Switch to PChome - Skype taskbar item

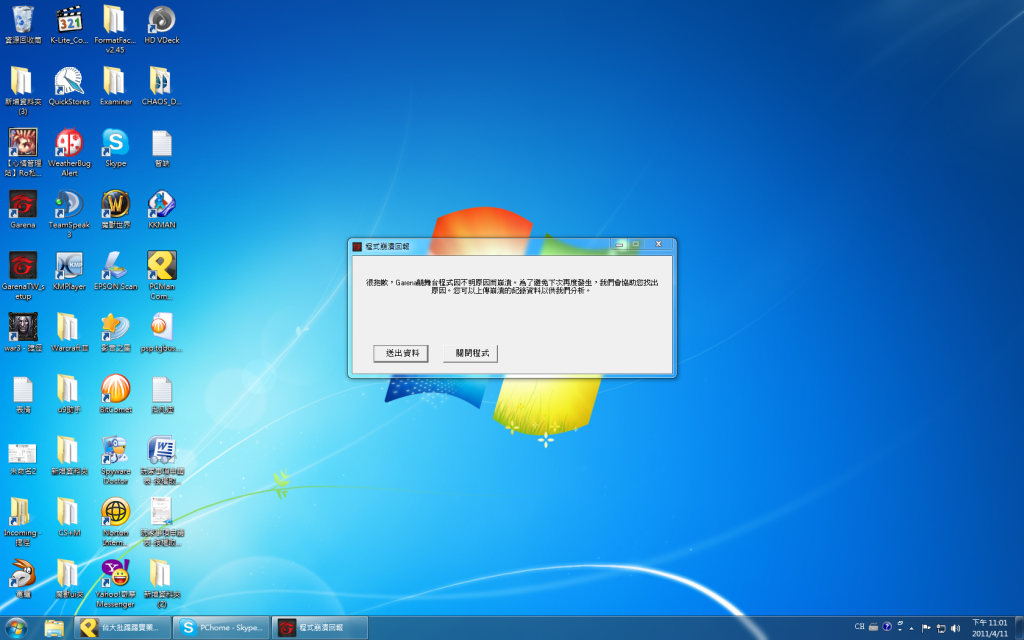click(x=221, y=628)
